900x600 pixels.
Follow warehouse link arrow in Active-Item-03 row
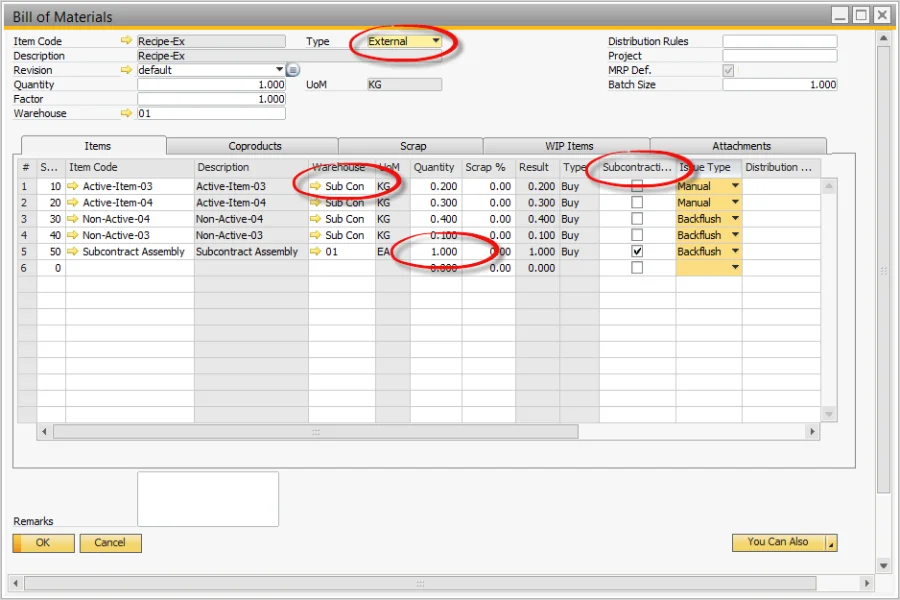pyautogui.click(x=315, y=186)
